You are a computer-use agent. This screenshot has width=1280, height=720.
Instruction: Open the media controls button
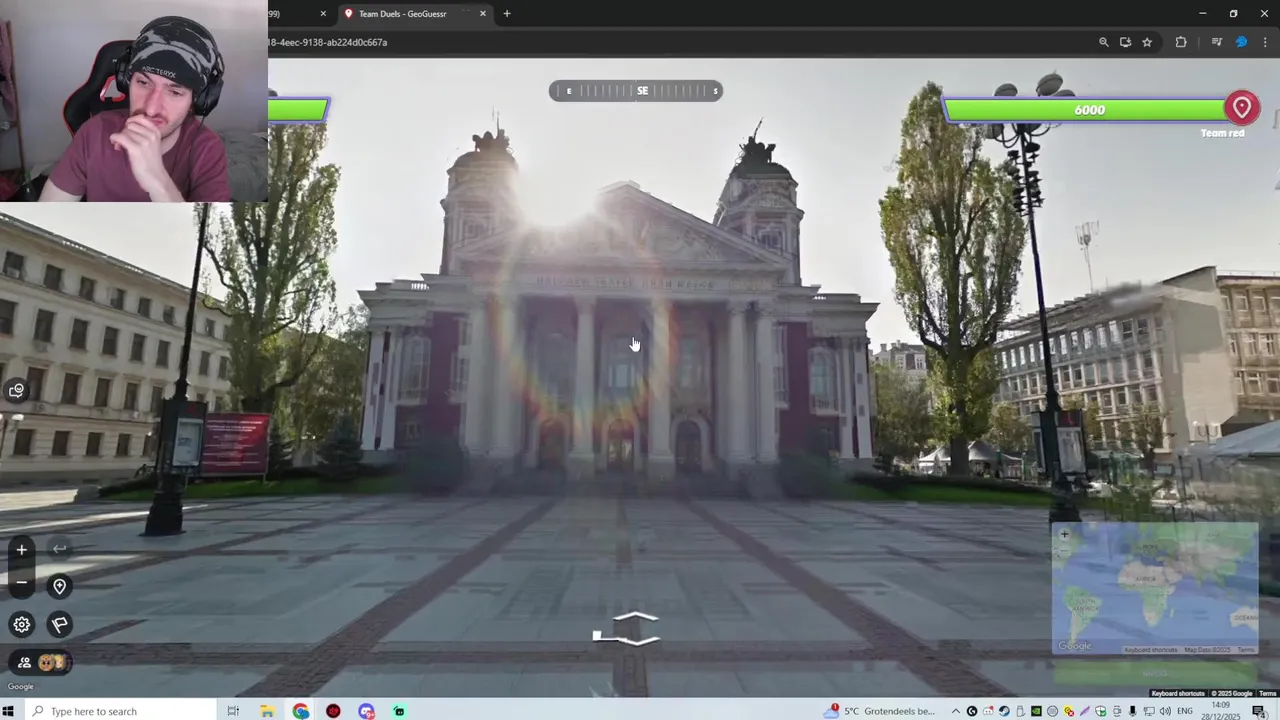point(1216,42)
